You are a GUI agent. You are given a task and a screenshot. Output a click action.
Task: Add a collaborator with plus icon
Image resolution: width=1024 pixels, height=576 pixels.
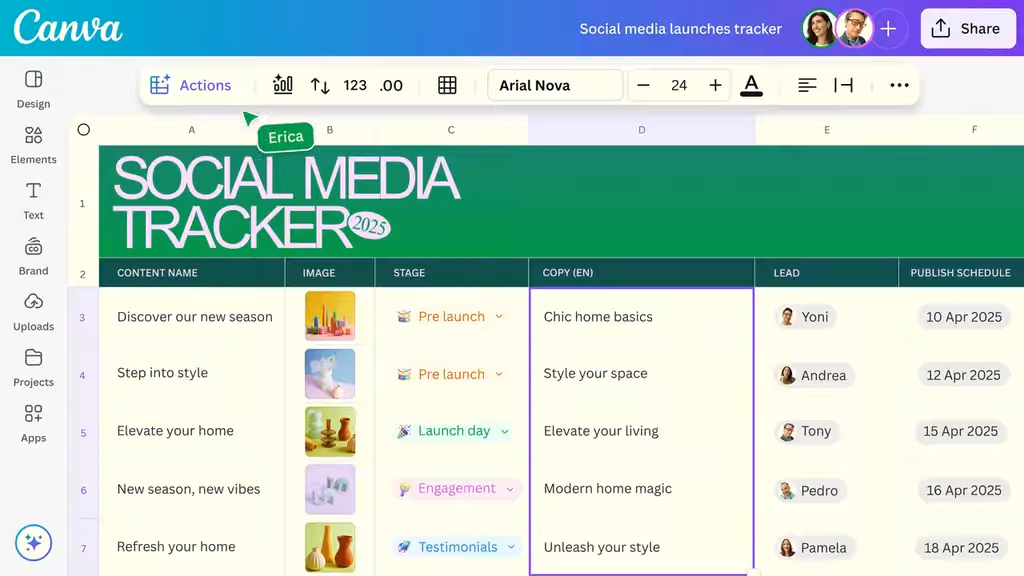888,29
